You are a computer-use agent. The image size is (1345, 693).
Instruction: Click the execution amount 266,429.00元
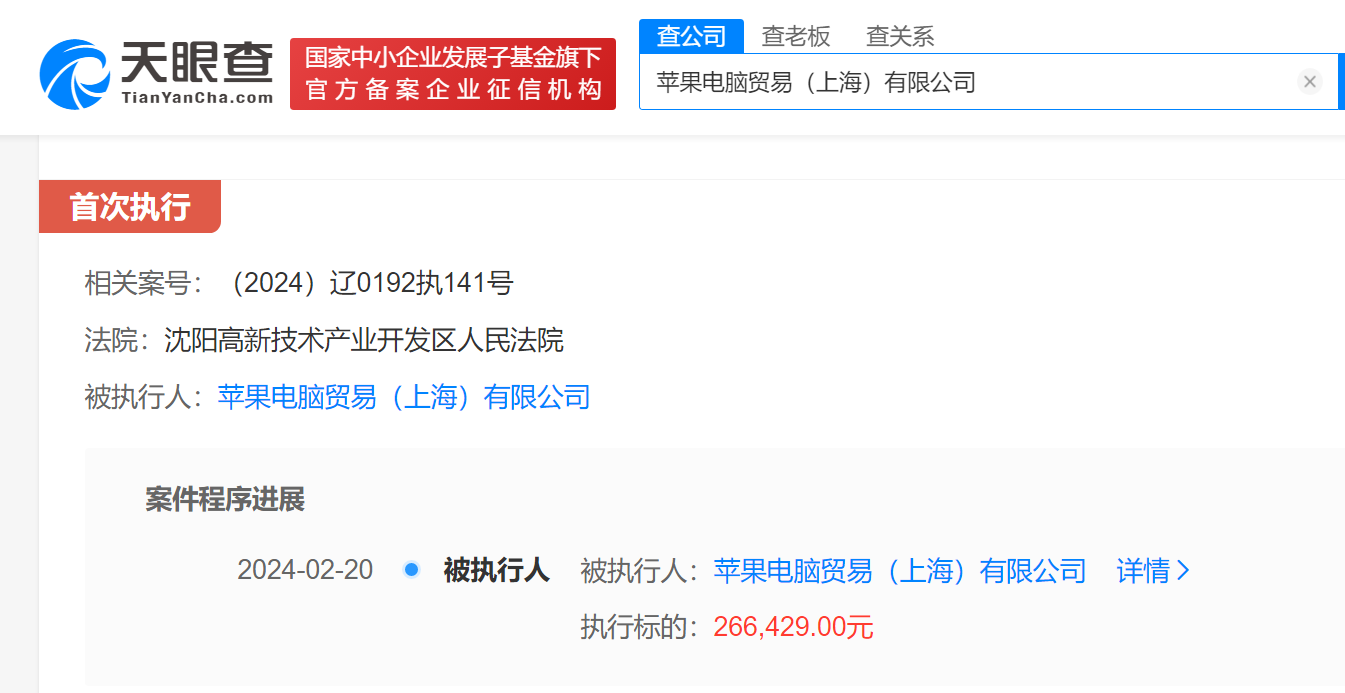coord(793,628)
